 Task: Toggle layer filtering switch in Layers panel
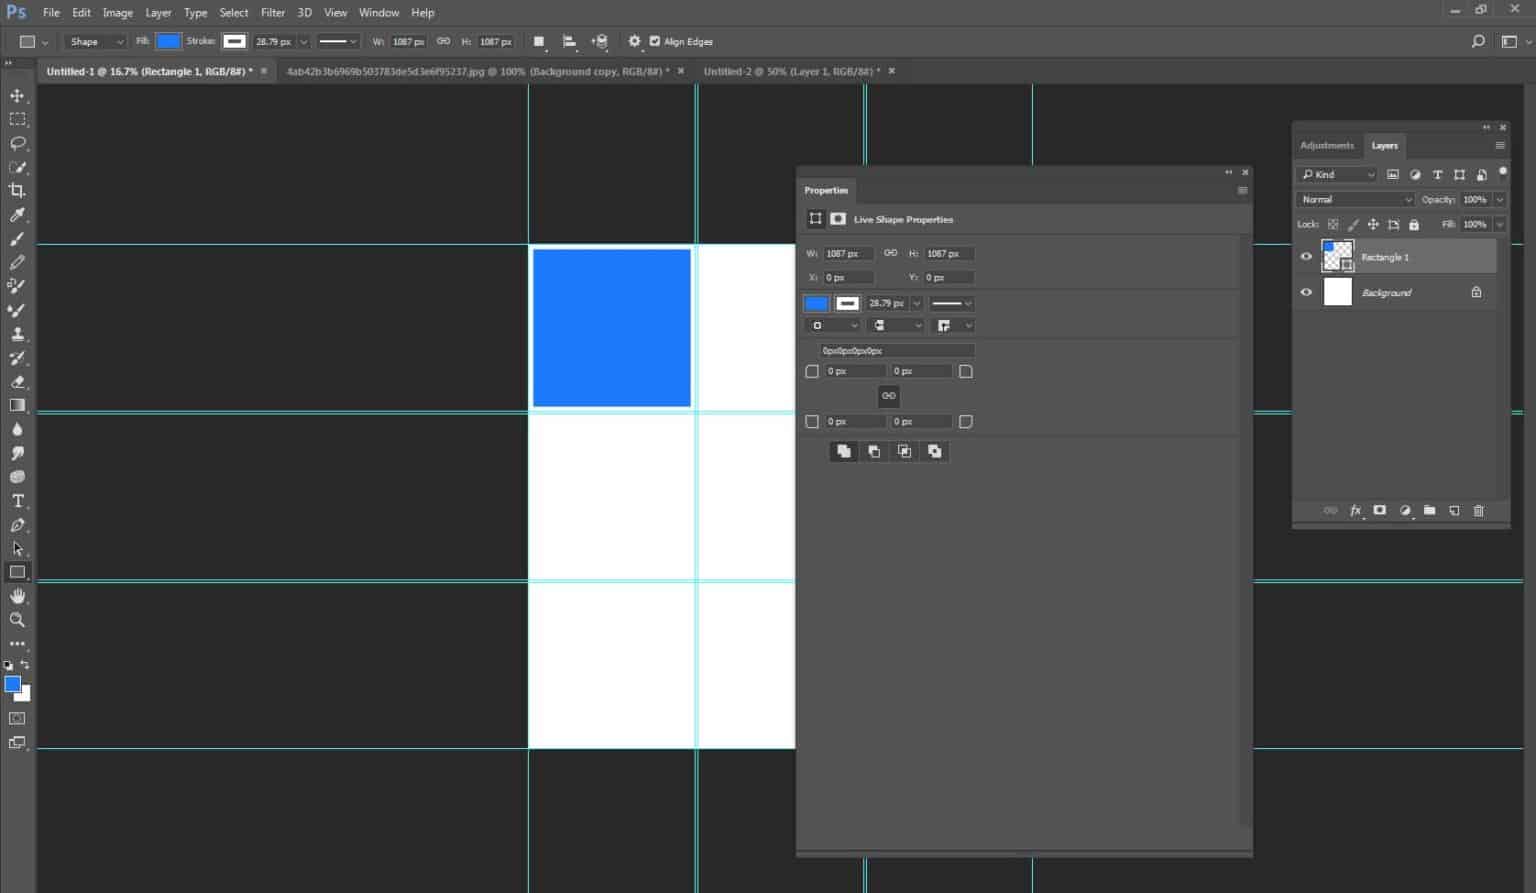click(x=1503, y=172)
